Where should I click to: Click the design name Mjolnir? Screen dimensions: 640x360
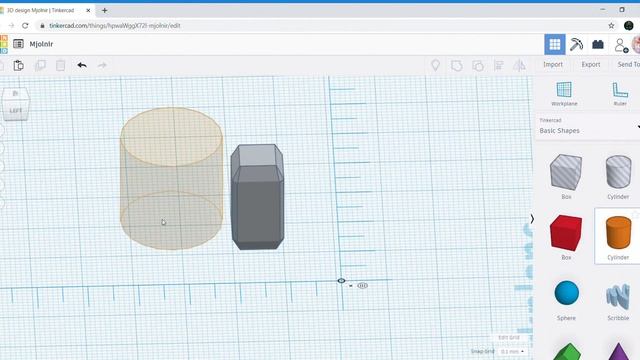(x=41, y=44)
